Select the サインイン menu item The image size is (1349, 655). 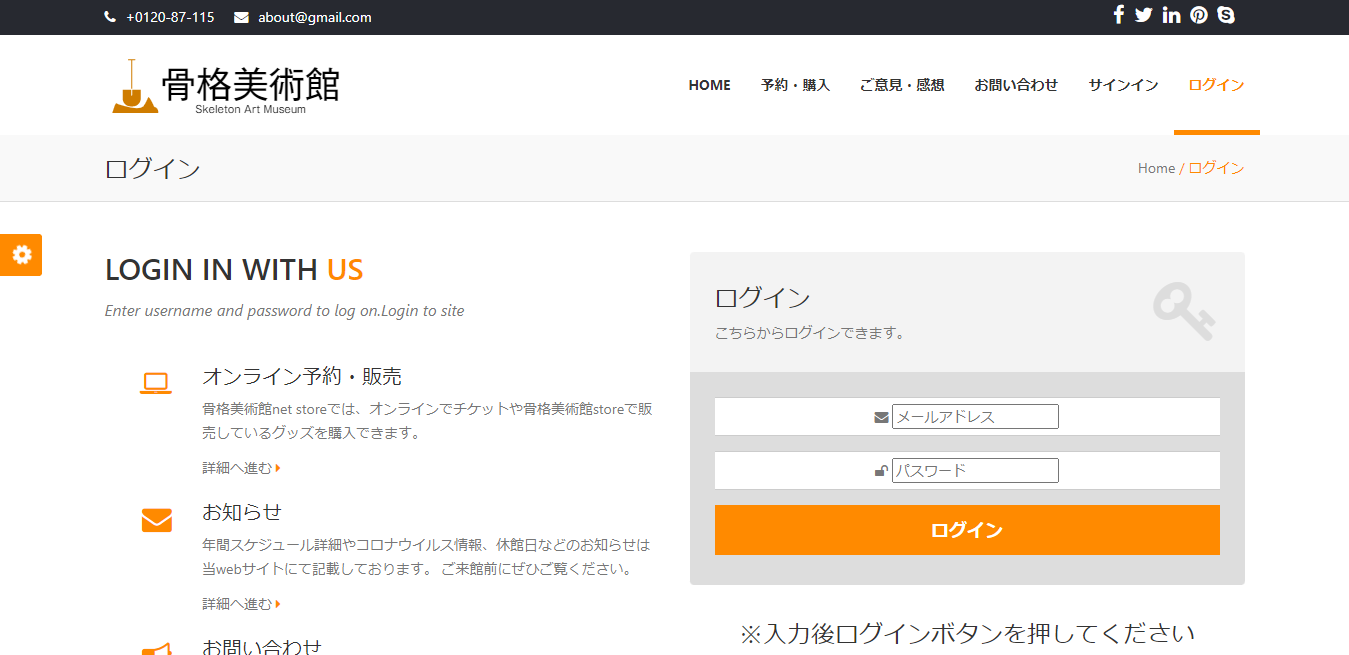click(x=1122, y=85)
